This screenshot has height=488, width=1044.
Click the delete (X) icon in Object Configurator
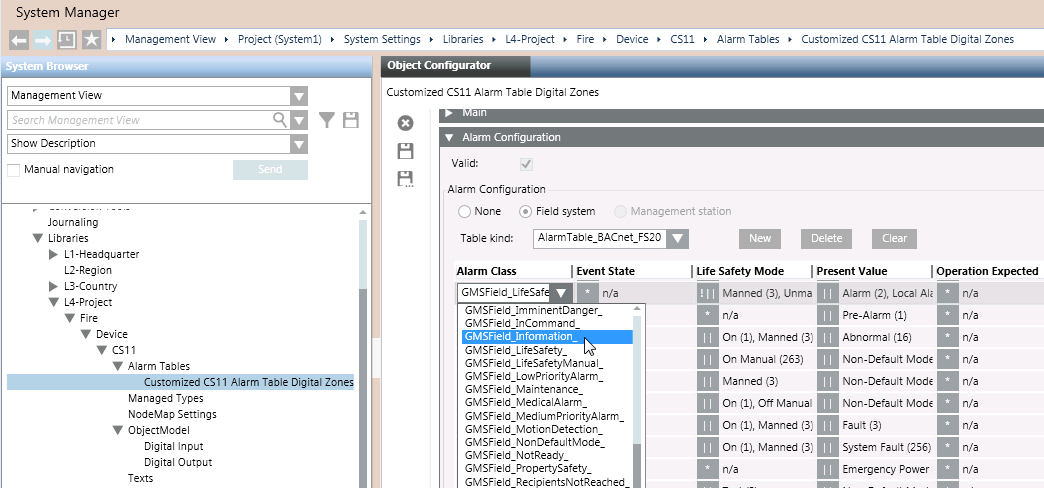(405, 124)
